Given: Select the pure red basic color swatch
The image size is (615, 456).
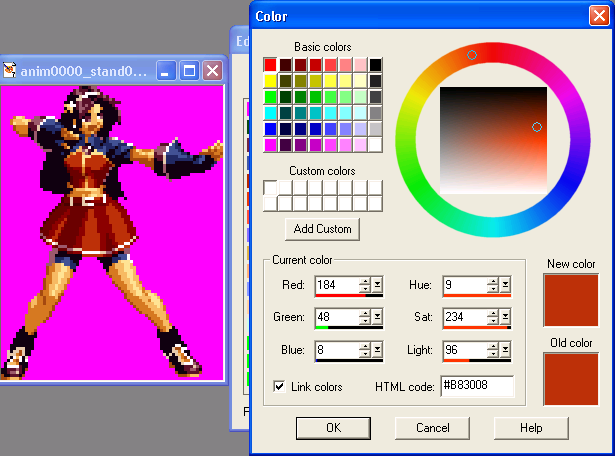Looking at the screenshot, I should tap(270, 65).
